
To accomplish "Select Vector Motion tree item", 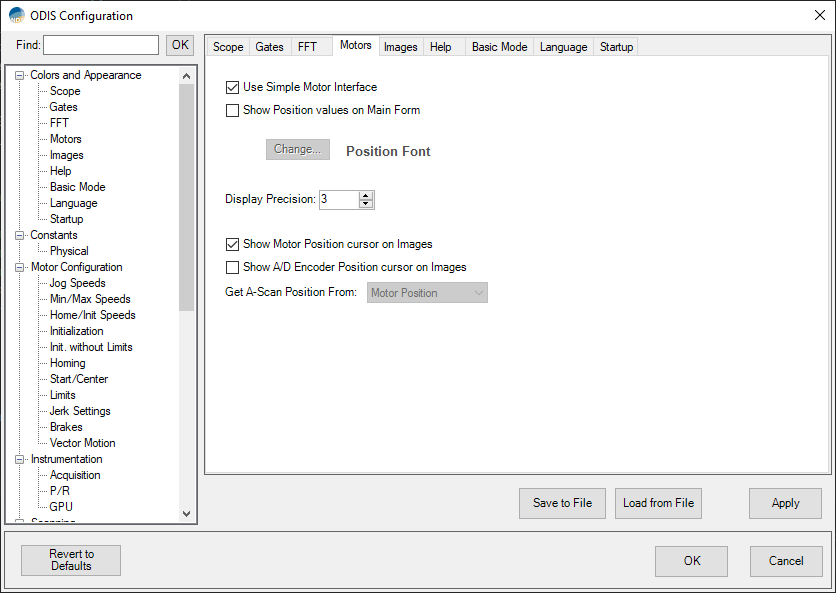I will [82, 443].
